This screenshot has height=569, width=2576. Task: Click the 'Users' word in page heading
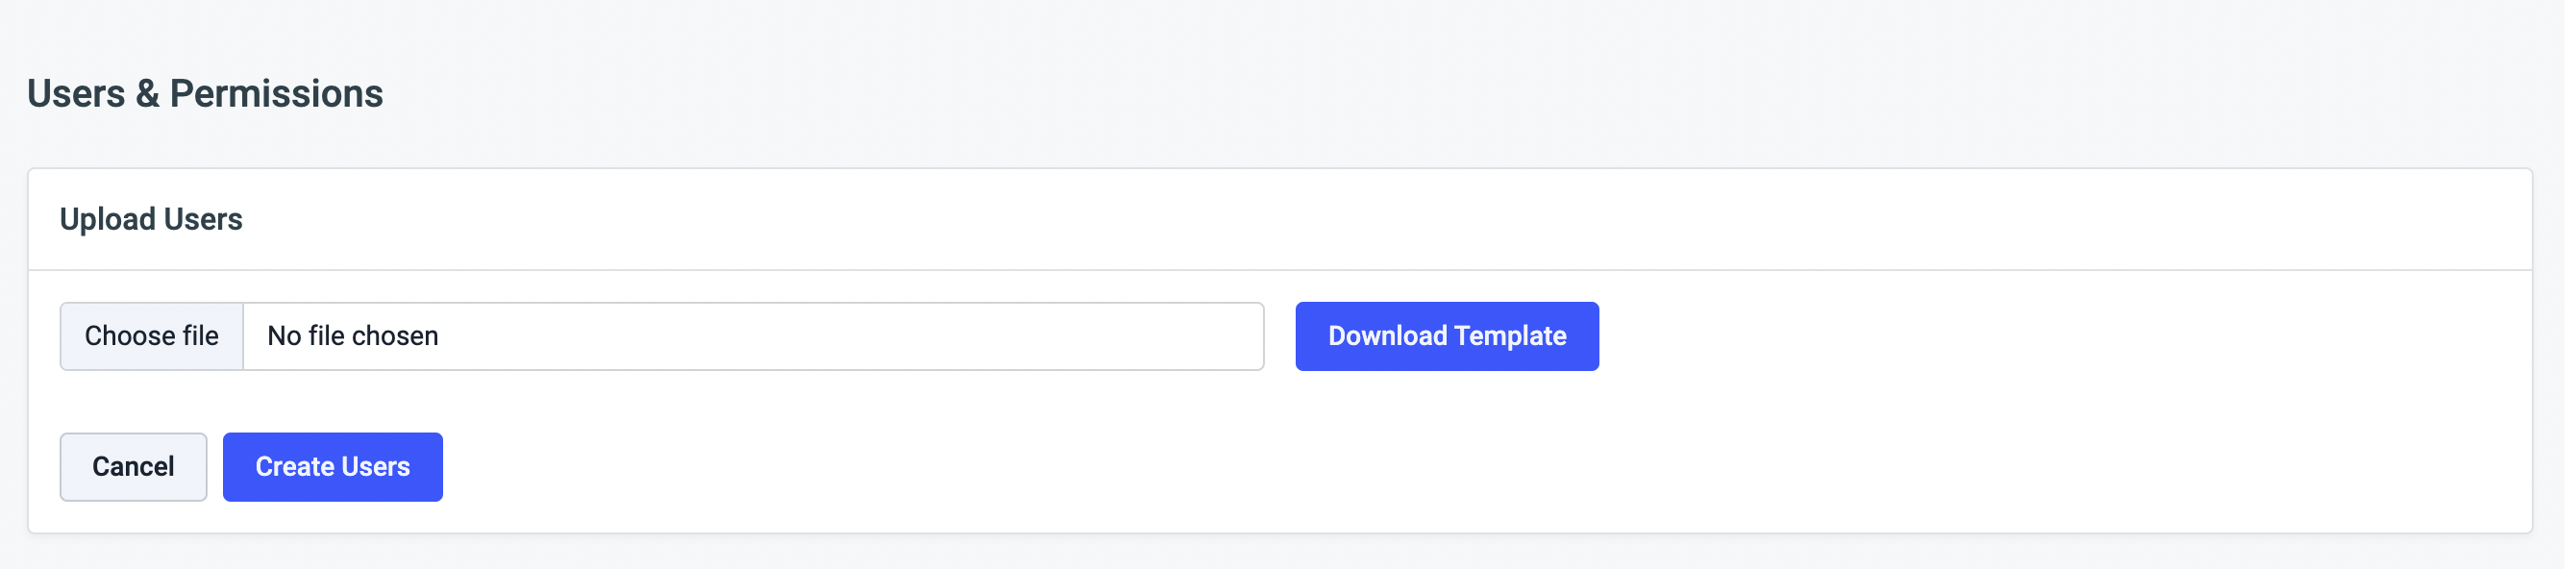(76, 93)
